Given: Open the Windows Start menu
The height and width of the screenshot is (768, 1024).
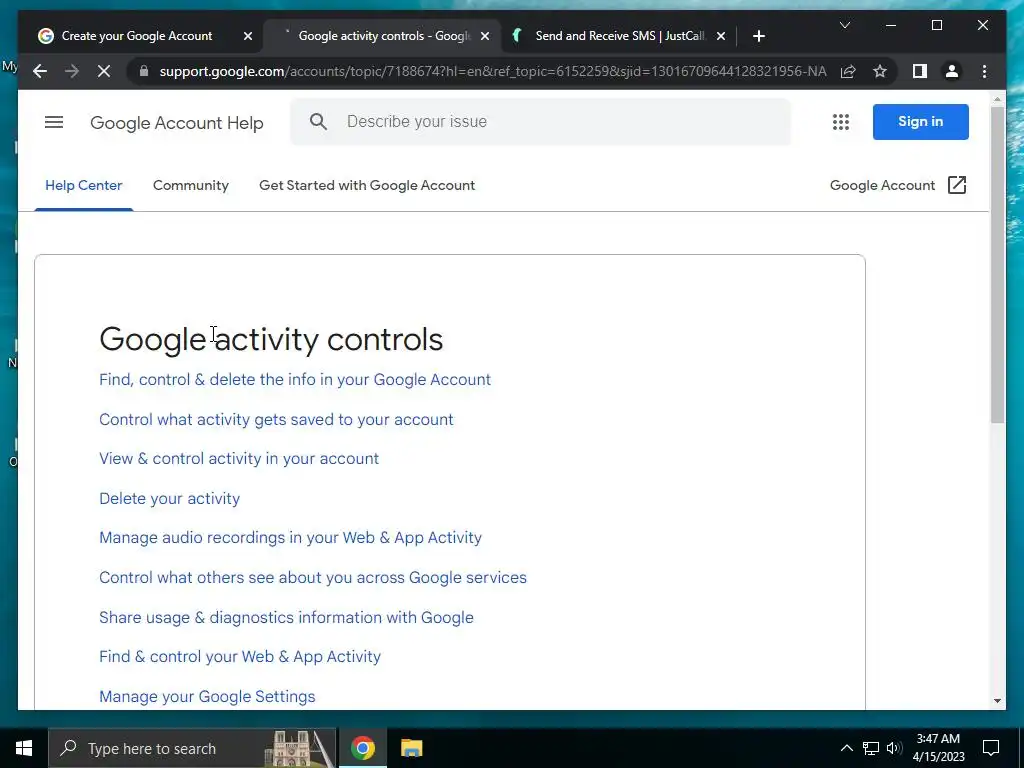Looking at the screenshot, I should coord(24,748).
